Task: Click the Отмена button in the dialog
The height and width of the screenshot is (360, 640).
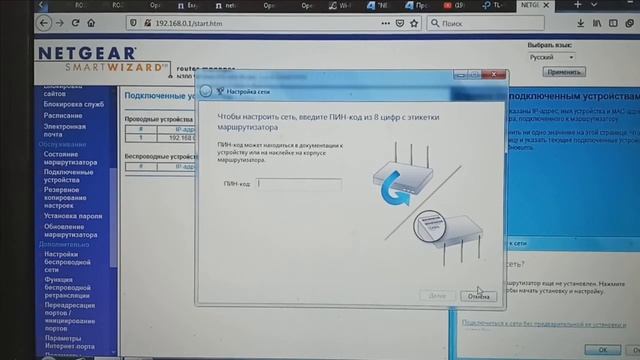Action: [478, 296]
